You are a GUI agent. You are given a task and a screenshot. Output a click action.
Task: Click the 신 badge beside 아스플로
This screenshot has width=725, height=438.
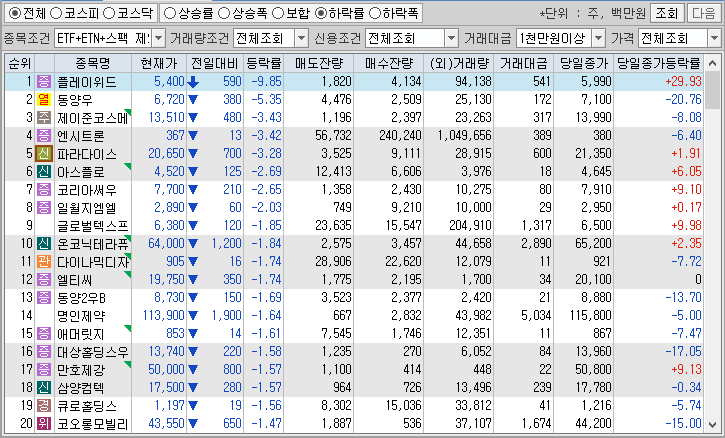[x=44, y=172]
